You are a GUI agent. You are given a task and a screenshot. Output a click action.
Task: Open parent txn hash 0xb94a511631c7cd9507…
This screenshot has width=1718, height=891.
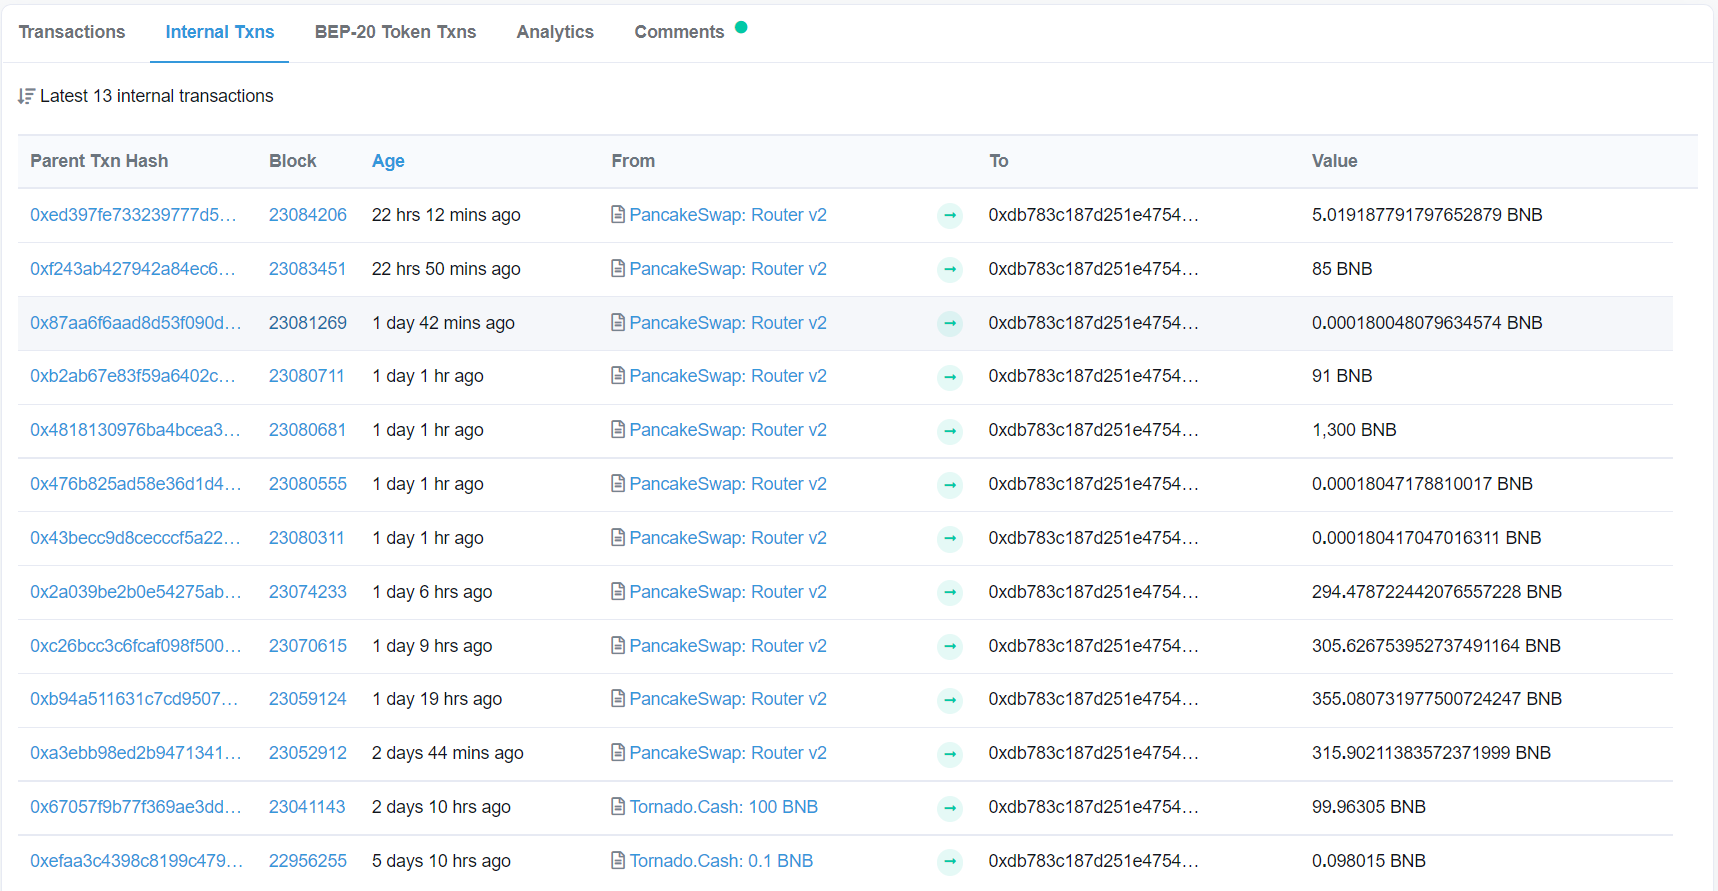click(x=134, y=699)
